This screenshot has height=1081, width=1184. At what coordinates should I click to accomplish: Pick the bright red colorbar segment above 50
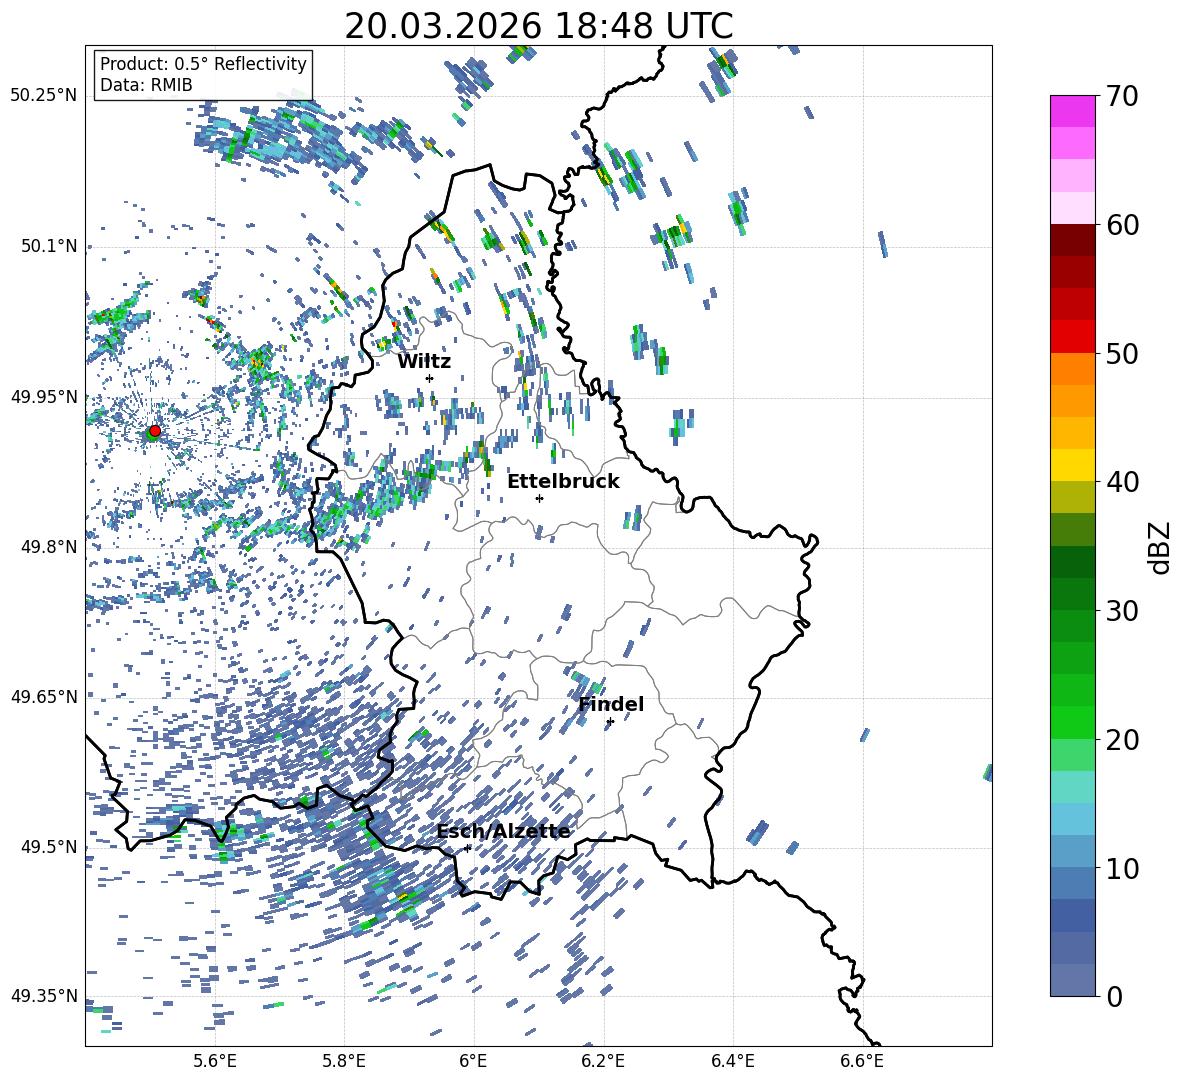(1073, 336)
